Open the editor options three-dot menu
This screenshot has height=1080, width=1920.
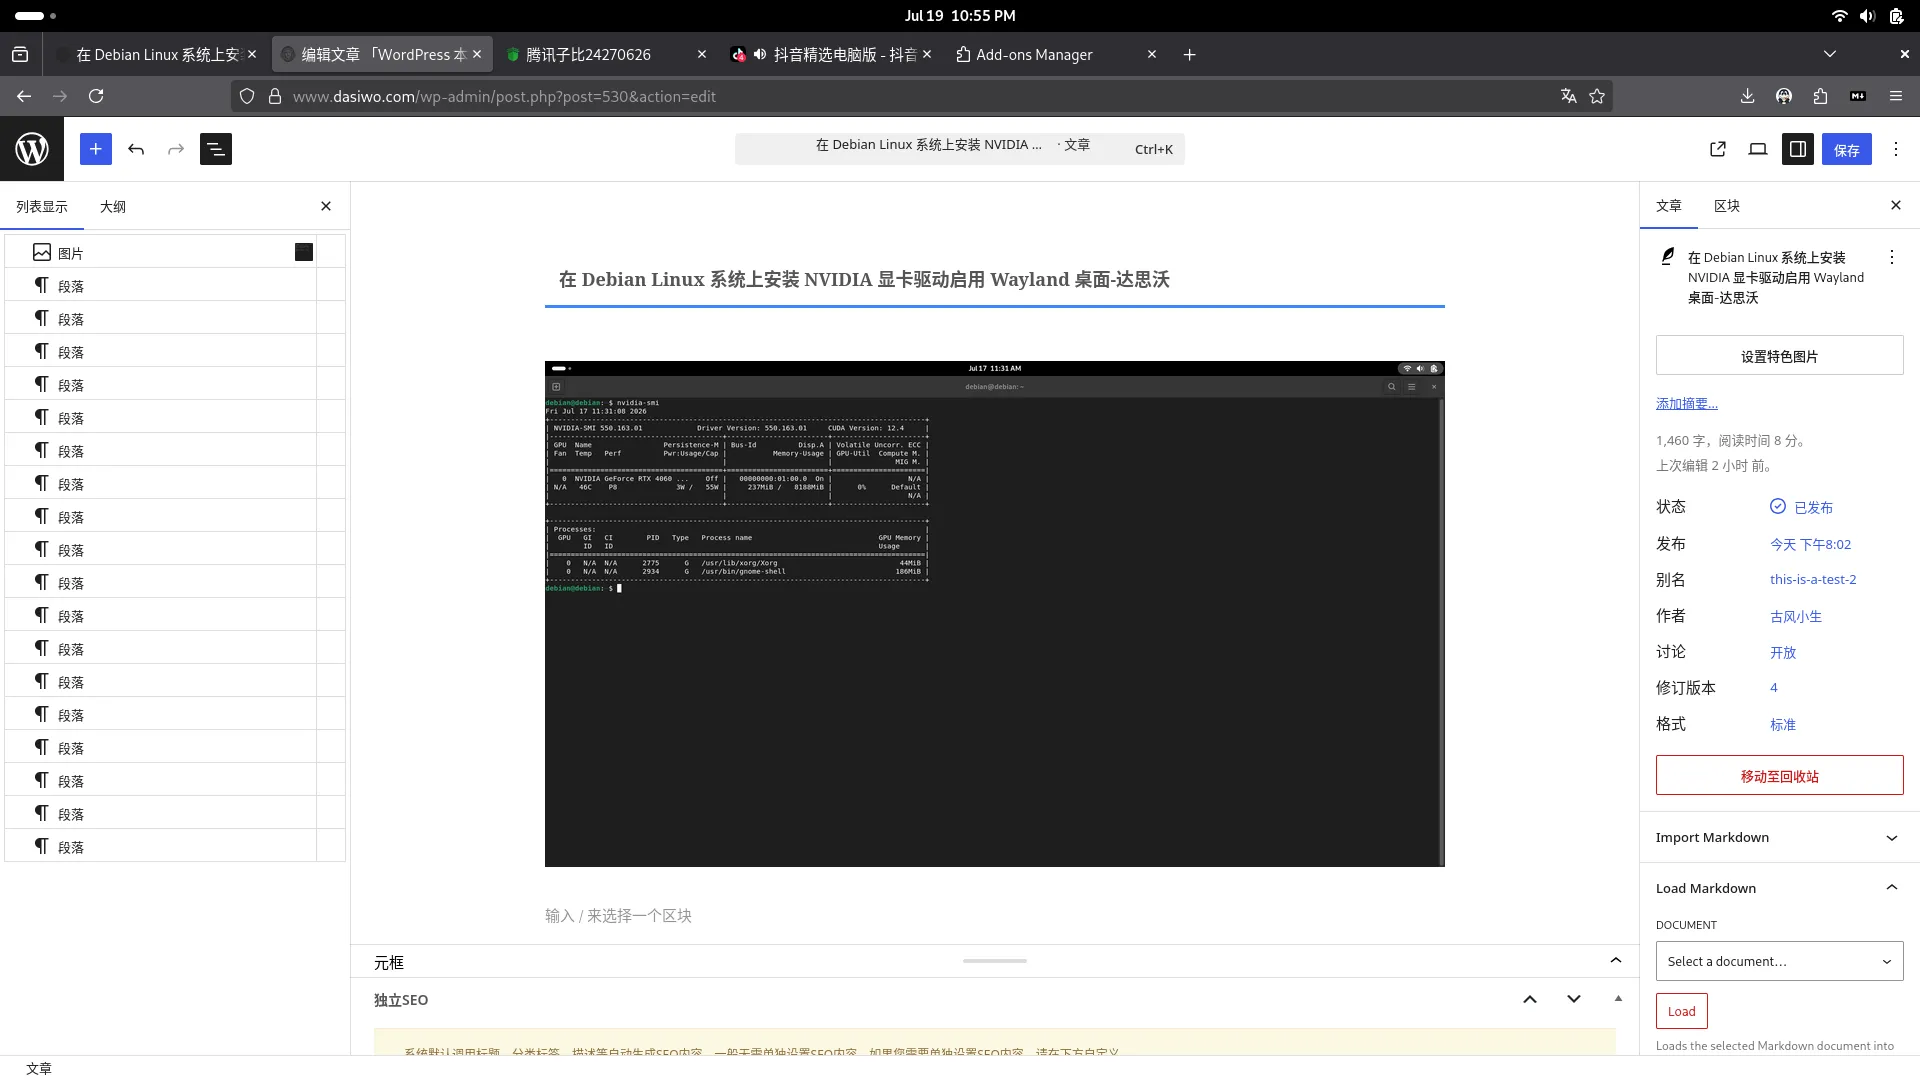1896,149
